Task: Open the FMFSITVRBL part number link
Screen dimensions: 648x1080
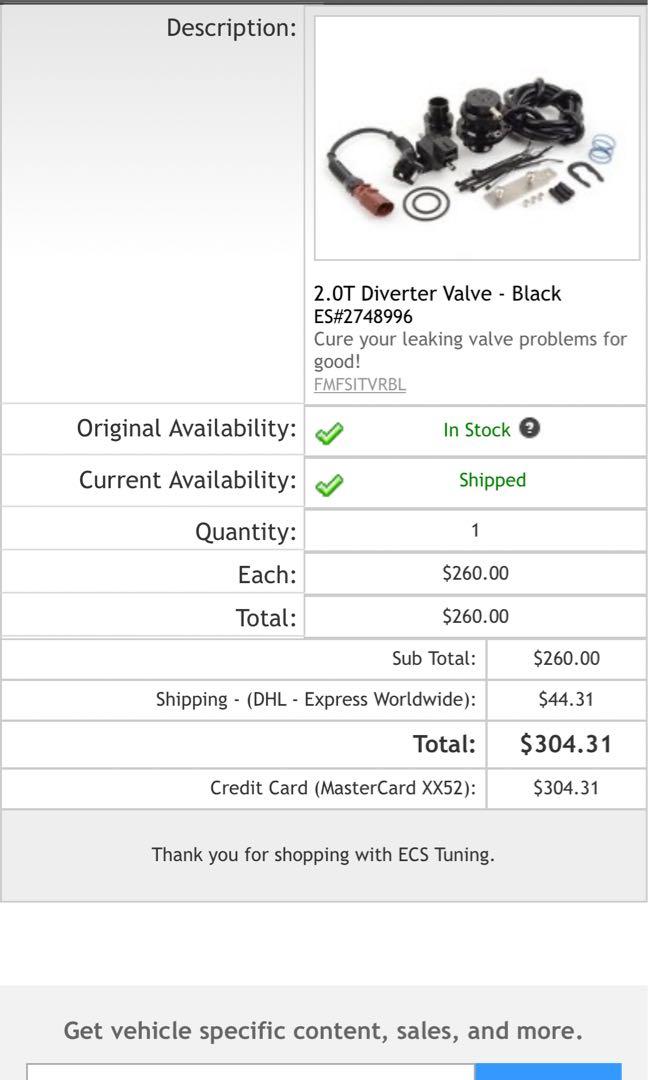Action: (360, 384)
